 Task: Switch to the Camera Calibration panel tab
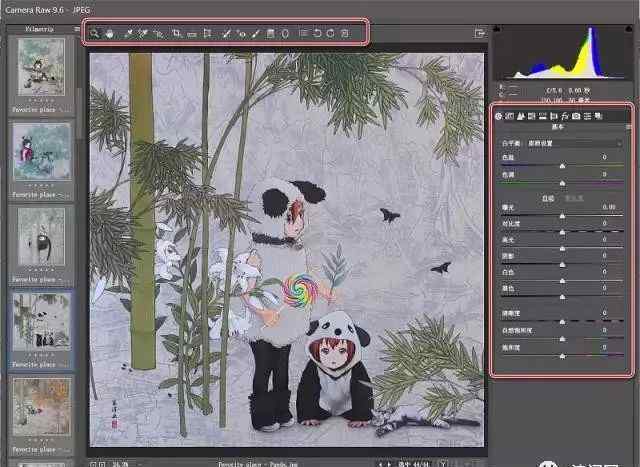[x=576, y=116]
